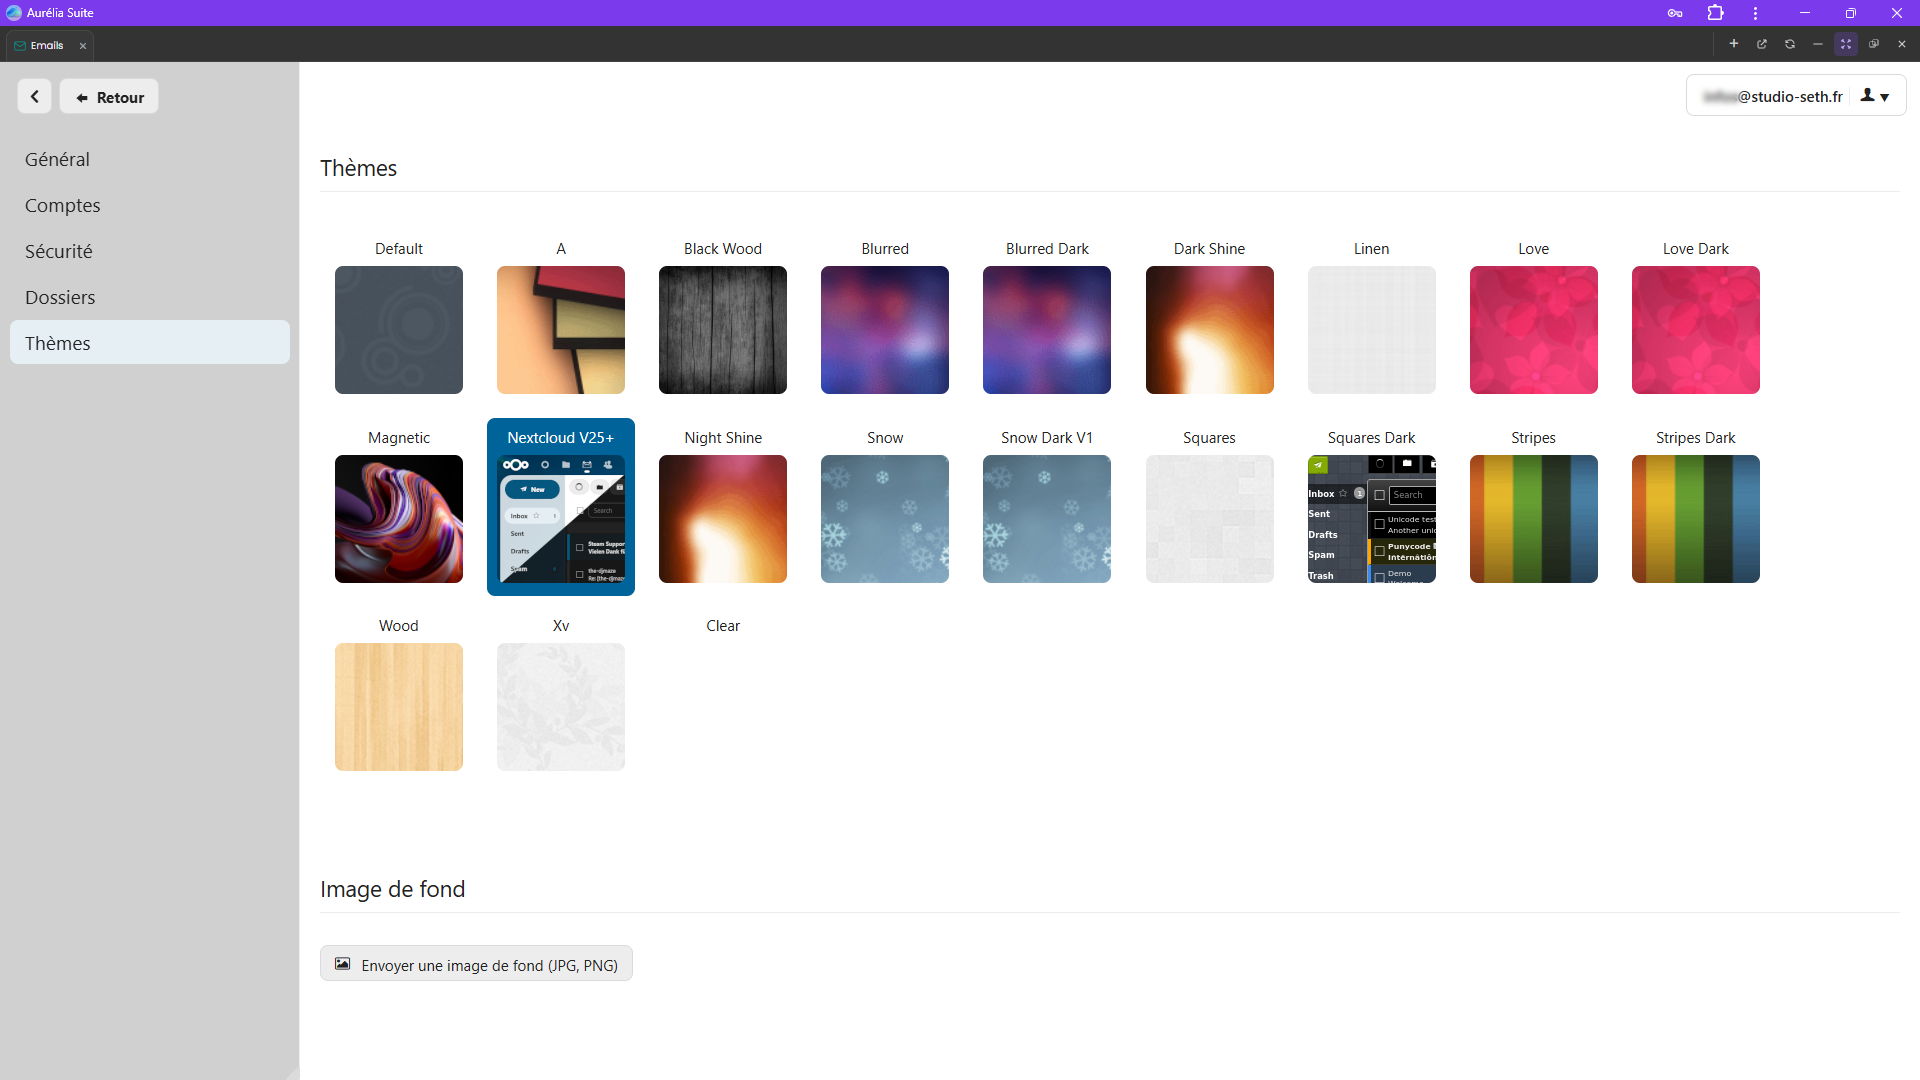The image size is (1920, 1080).
Task: Select the Thèmes settings section
Action: pyautogui.click(x=150, y=343)
